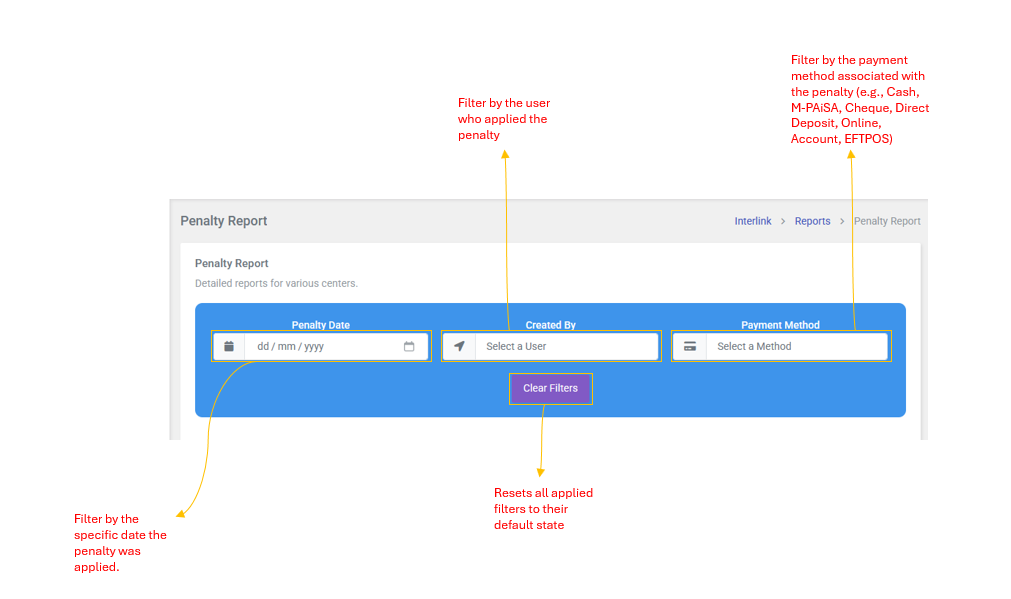The width and height of the screenshot is (1011, 599).
Task: Select the yyyy year segment in Penalty Date
Action: tap(313, 346)
